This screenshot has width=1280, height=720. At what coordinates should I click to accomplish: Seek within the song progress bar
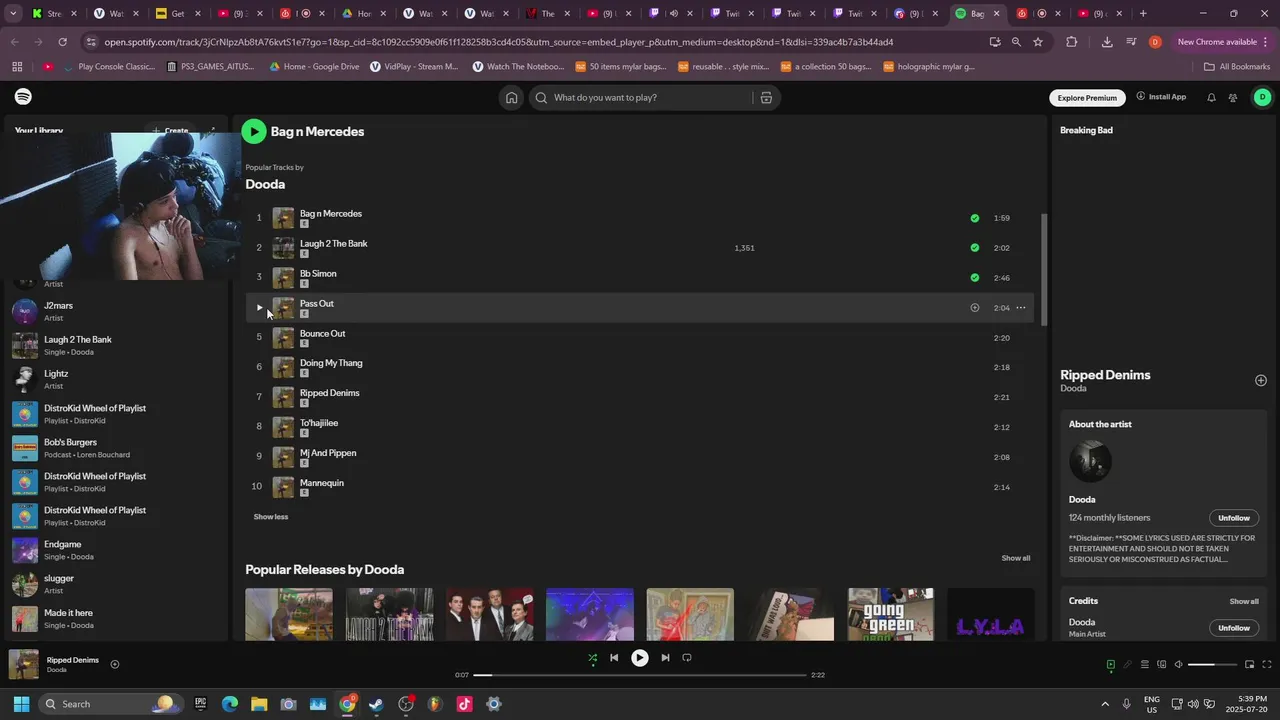pyautogui.click(x=640, y=675)
